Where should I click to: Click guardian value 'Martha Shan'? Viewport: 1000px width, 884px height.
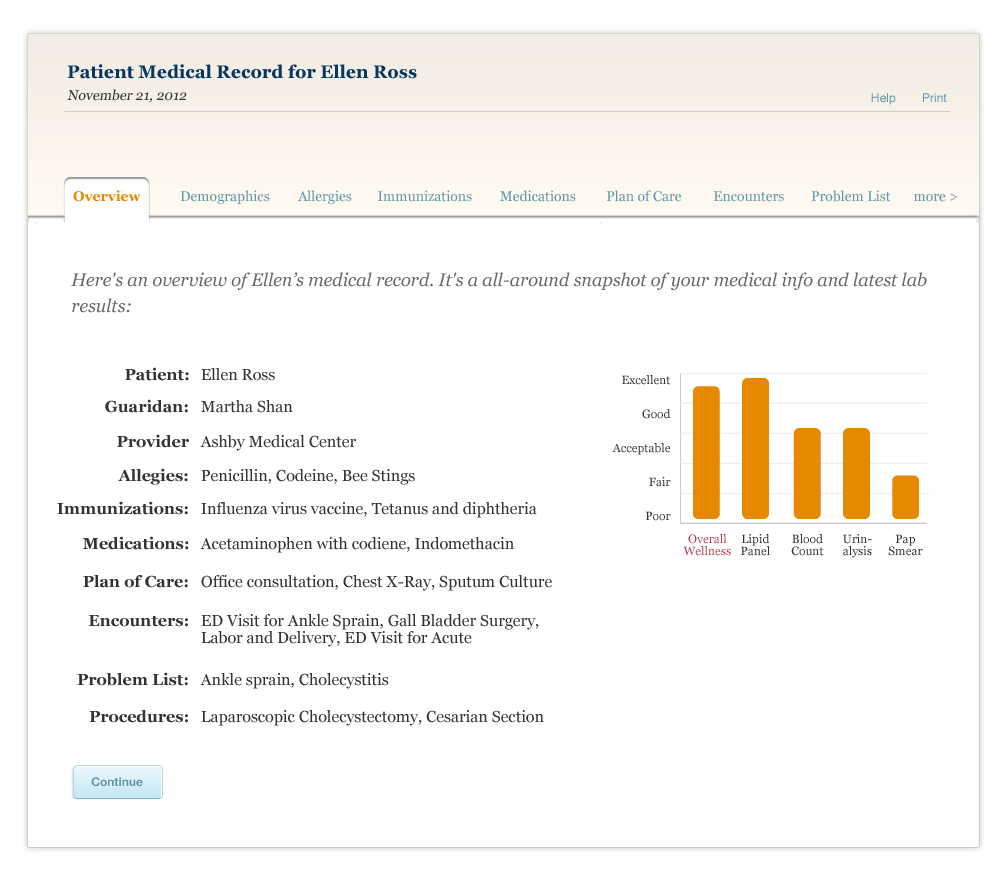(246, 407)
